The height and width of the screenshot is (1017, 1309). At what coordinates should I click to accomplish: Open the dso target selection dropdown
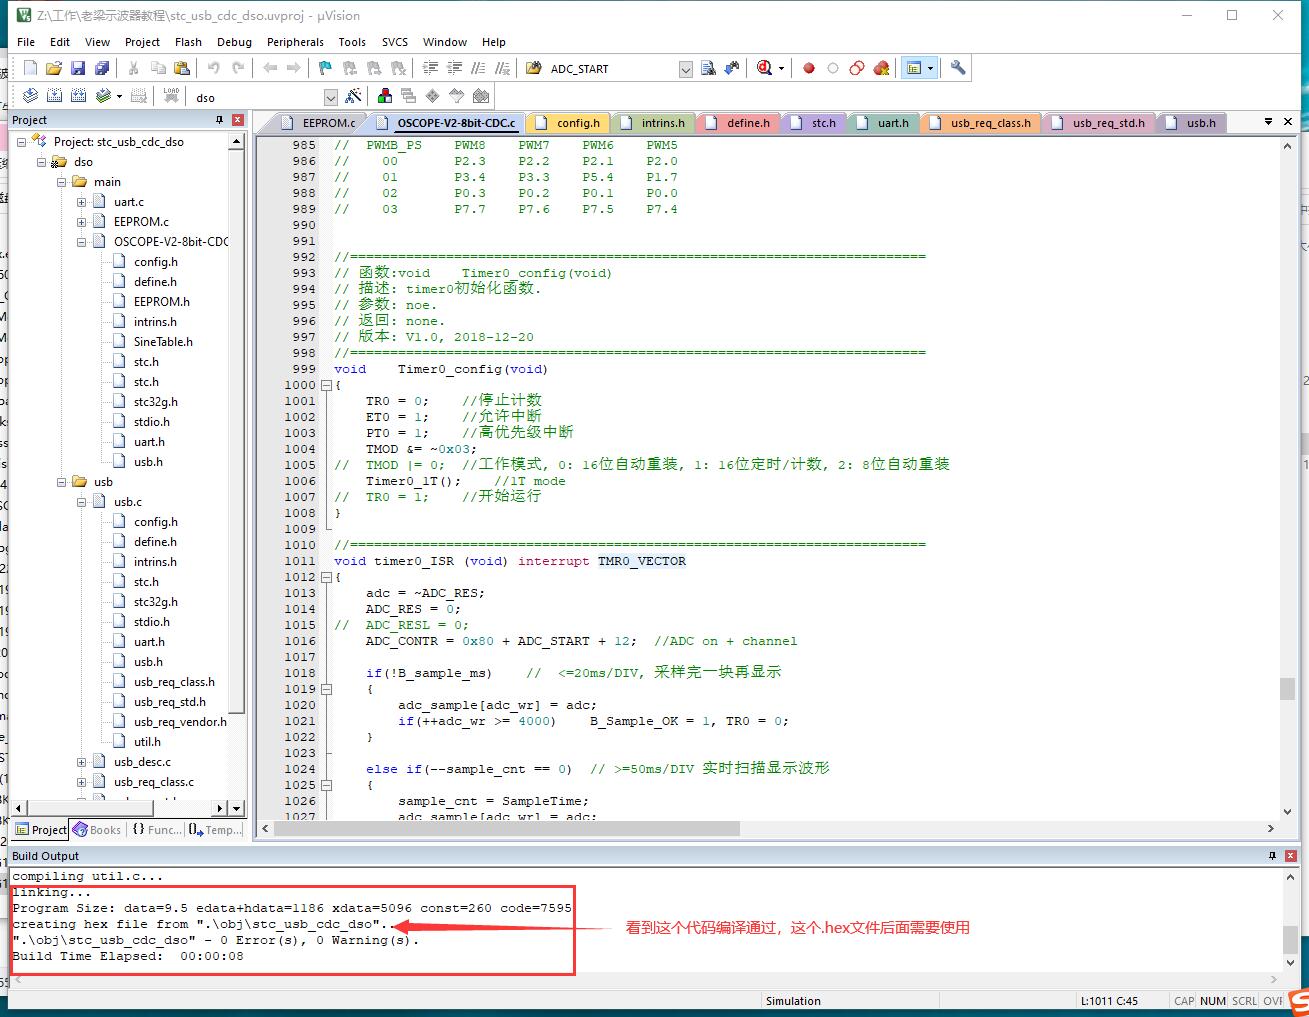[331, 97]
